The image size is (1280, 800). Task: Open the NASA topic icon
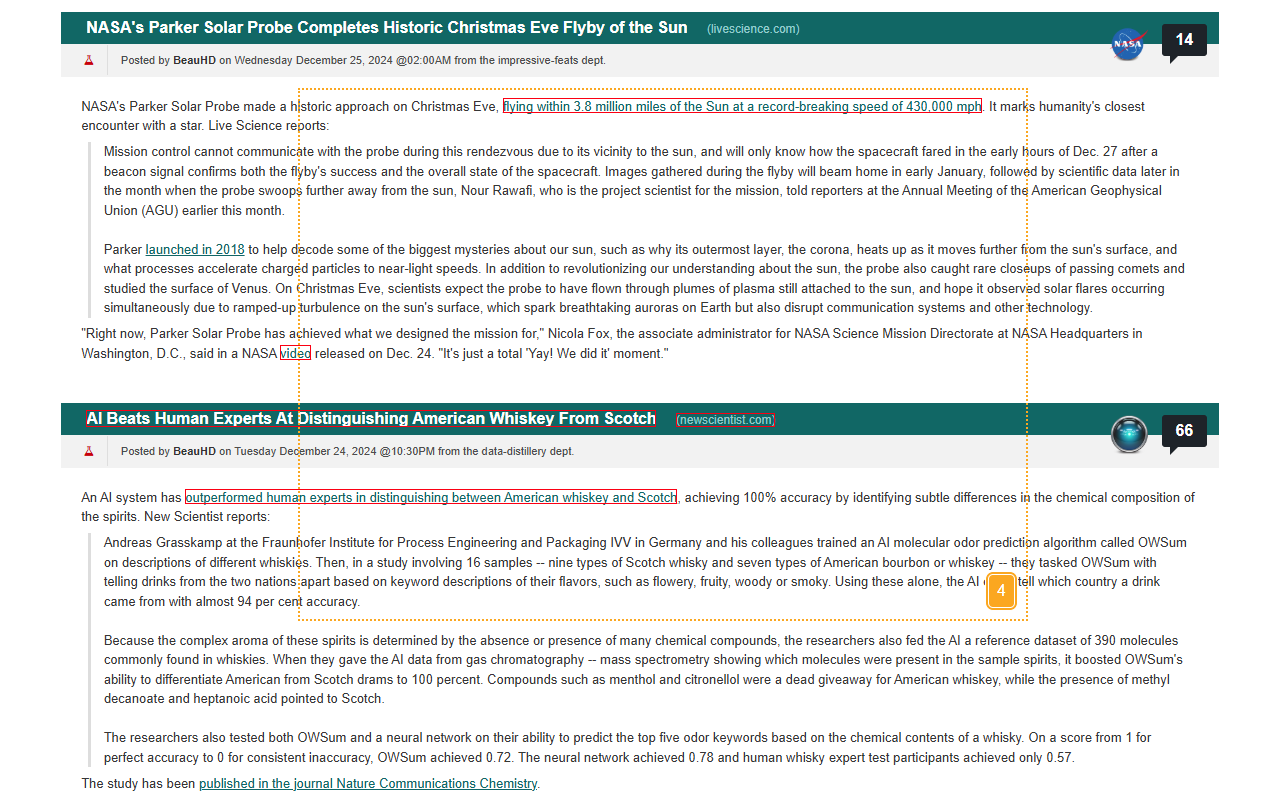click(1128, 44)
